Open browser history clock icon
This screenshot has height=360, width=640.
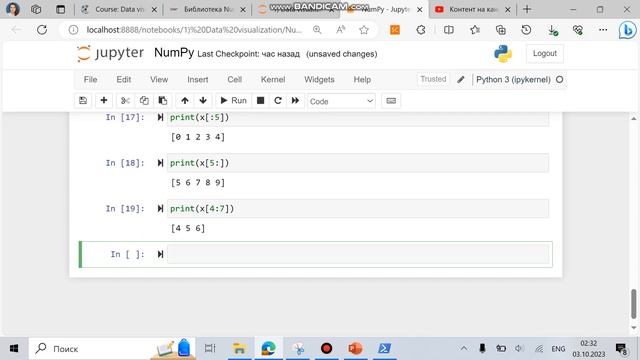coord(526,30)
